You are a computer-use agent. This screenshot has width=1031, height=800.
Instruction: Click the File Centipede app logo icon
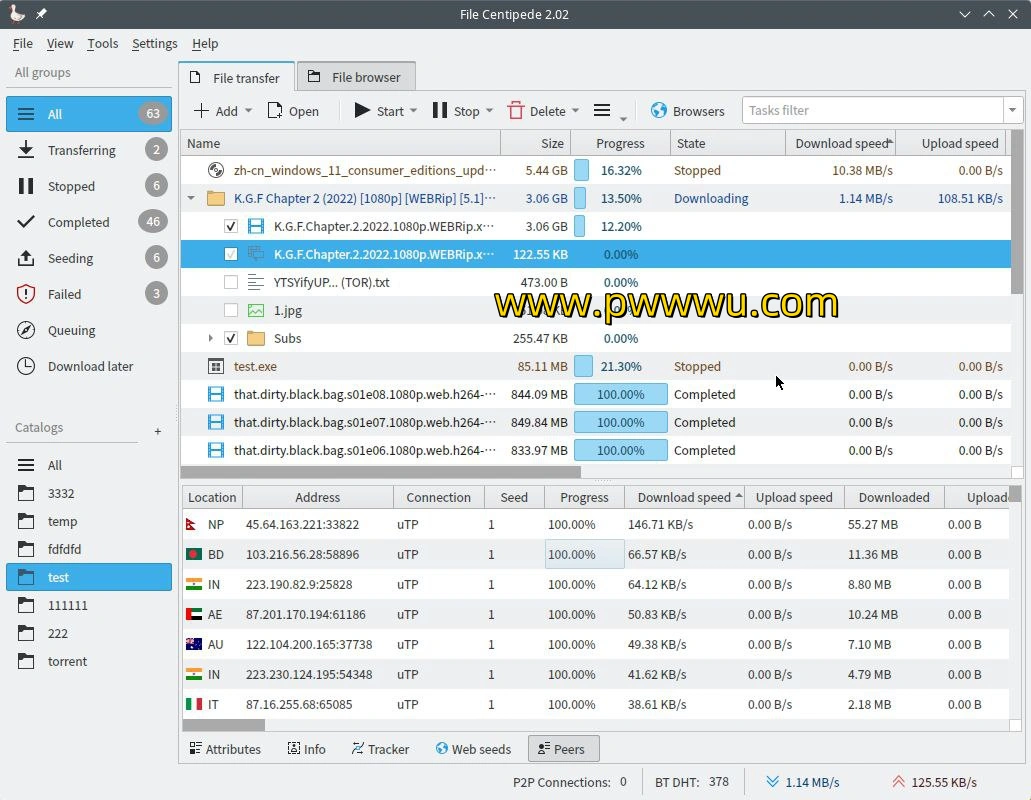(x=17, y=13)
